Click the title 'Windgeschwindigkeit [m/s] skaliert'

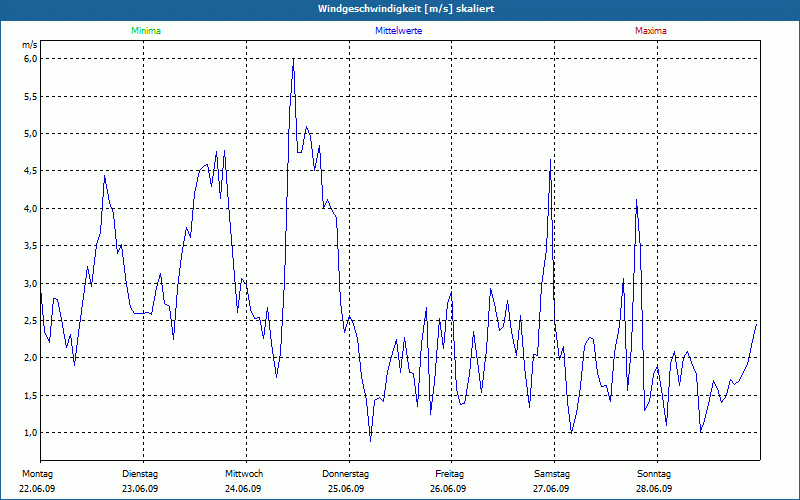click(x=406, y=9)
